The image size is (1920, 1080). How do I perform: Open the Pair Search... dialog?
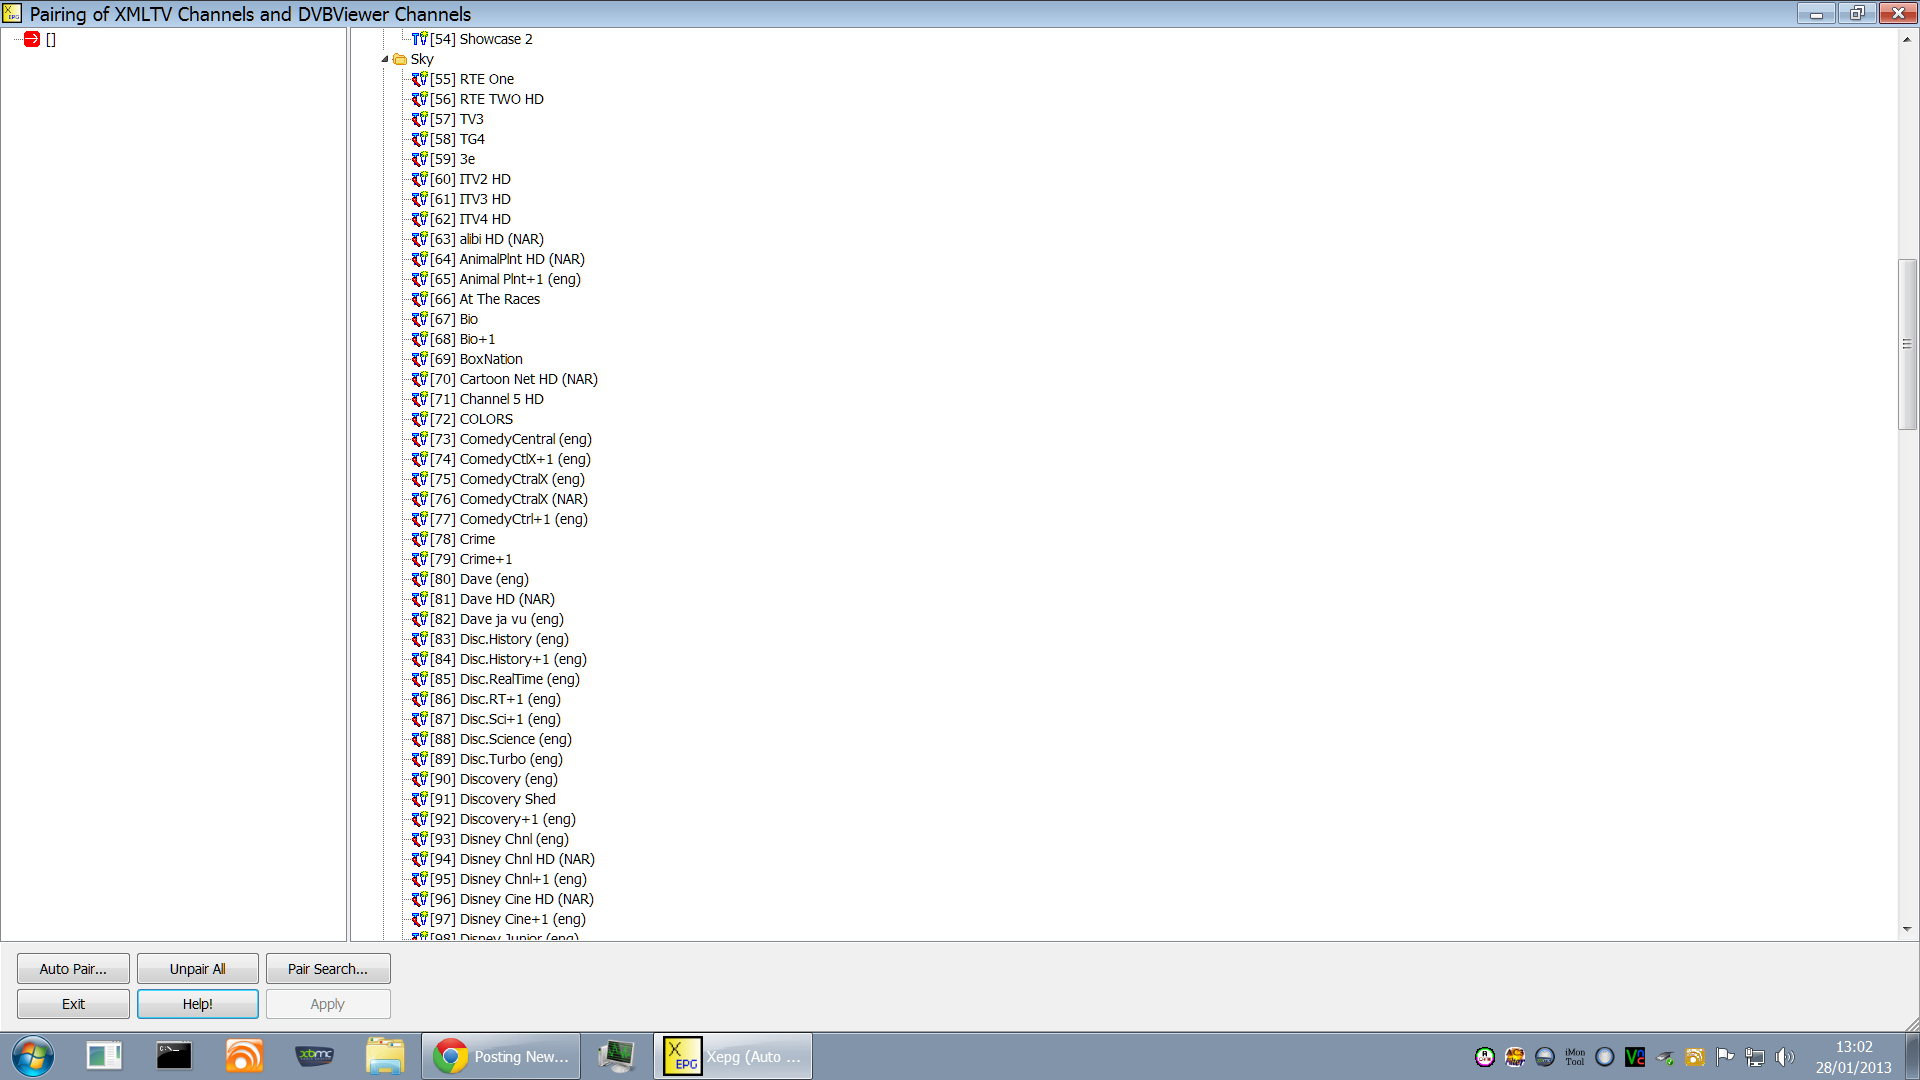tap(328, 969)
